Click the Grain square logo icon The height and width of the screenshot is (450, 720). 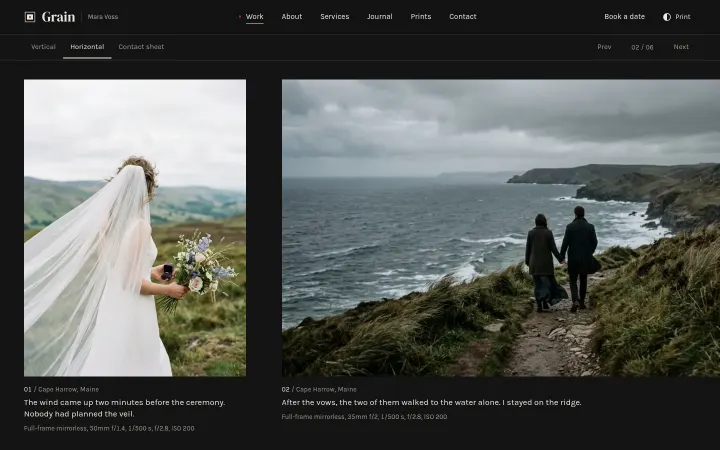[x=30, y=17]
